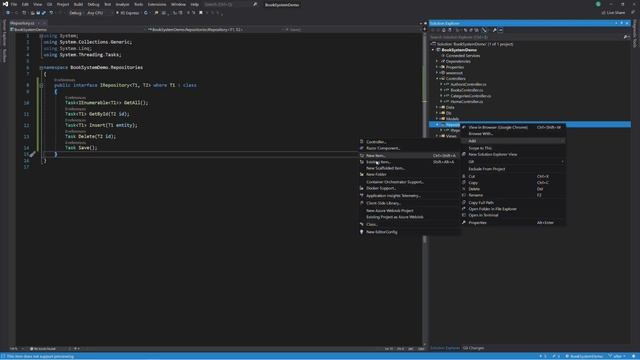Open the Debug configuration dropdown

(76, 13)
